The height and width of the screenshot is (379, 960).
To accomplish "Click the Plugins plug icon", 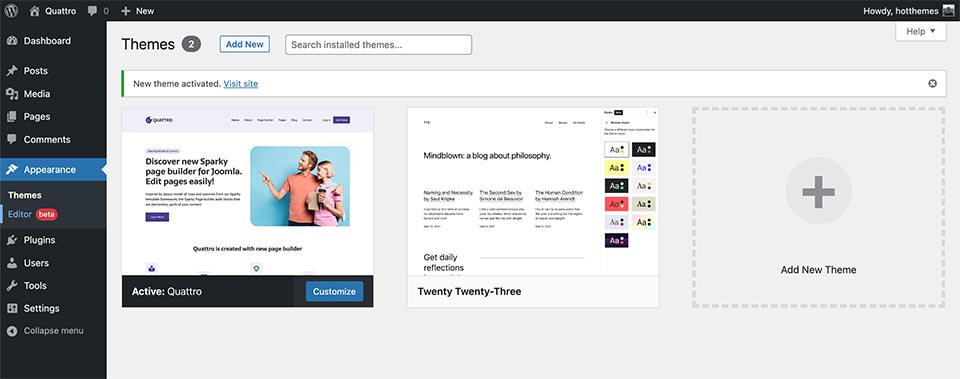I will click(12, 240).
